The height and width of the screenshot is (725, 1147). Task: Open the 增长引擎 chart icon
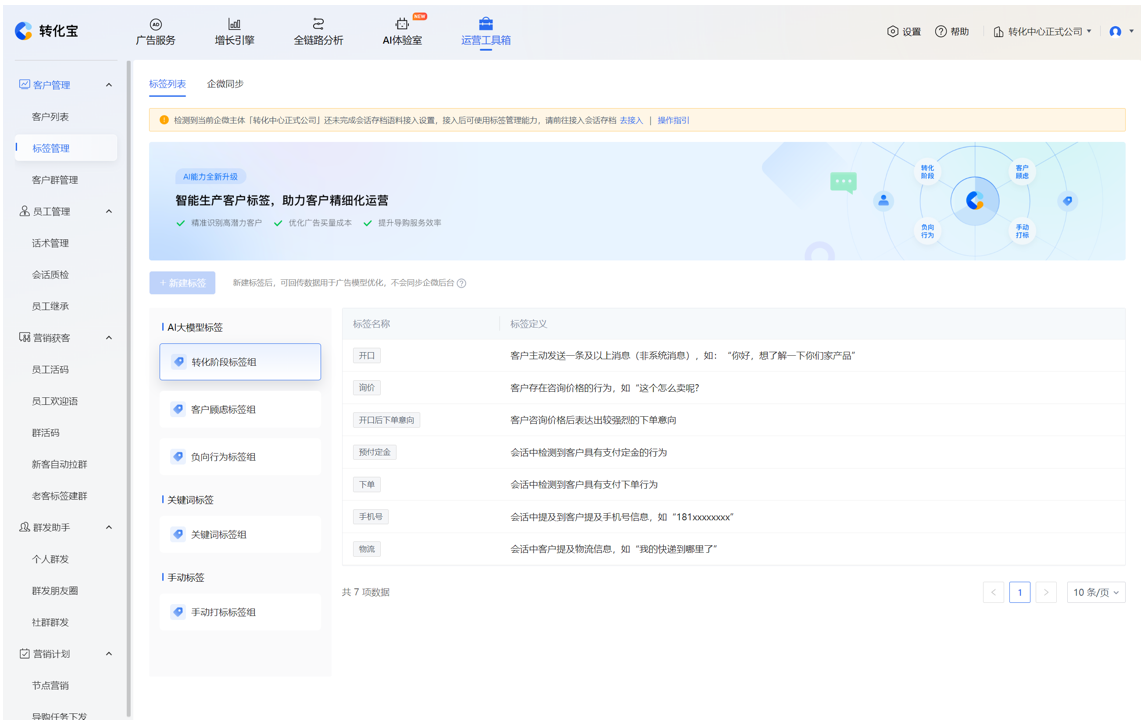tap(234, 24)
